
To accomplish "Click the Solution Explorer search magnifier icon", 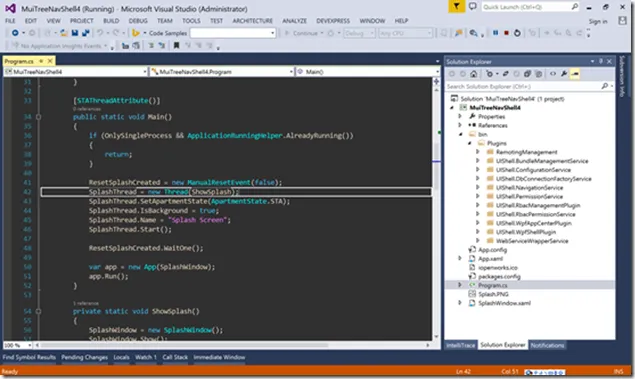I will (x=605, y=86).
